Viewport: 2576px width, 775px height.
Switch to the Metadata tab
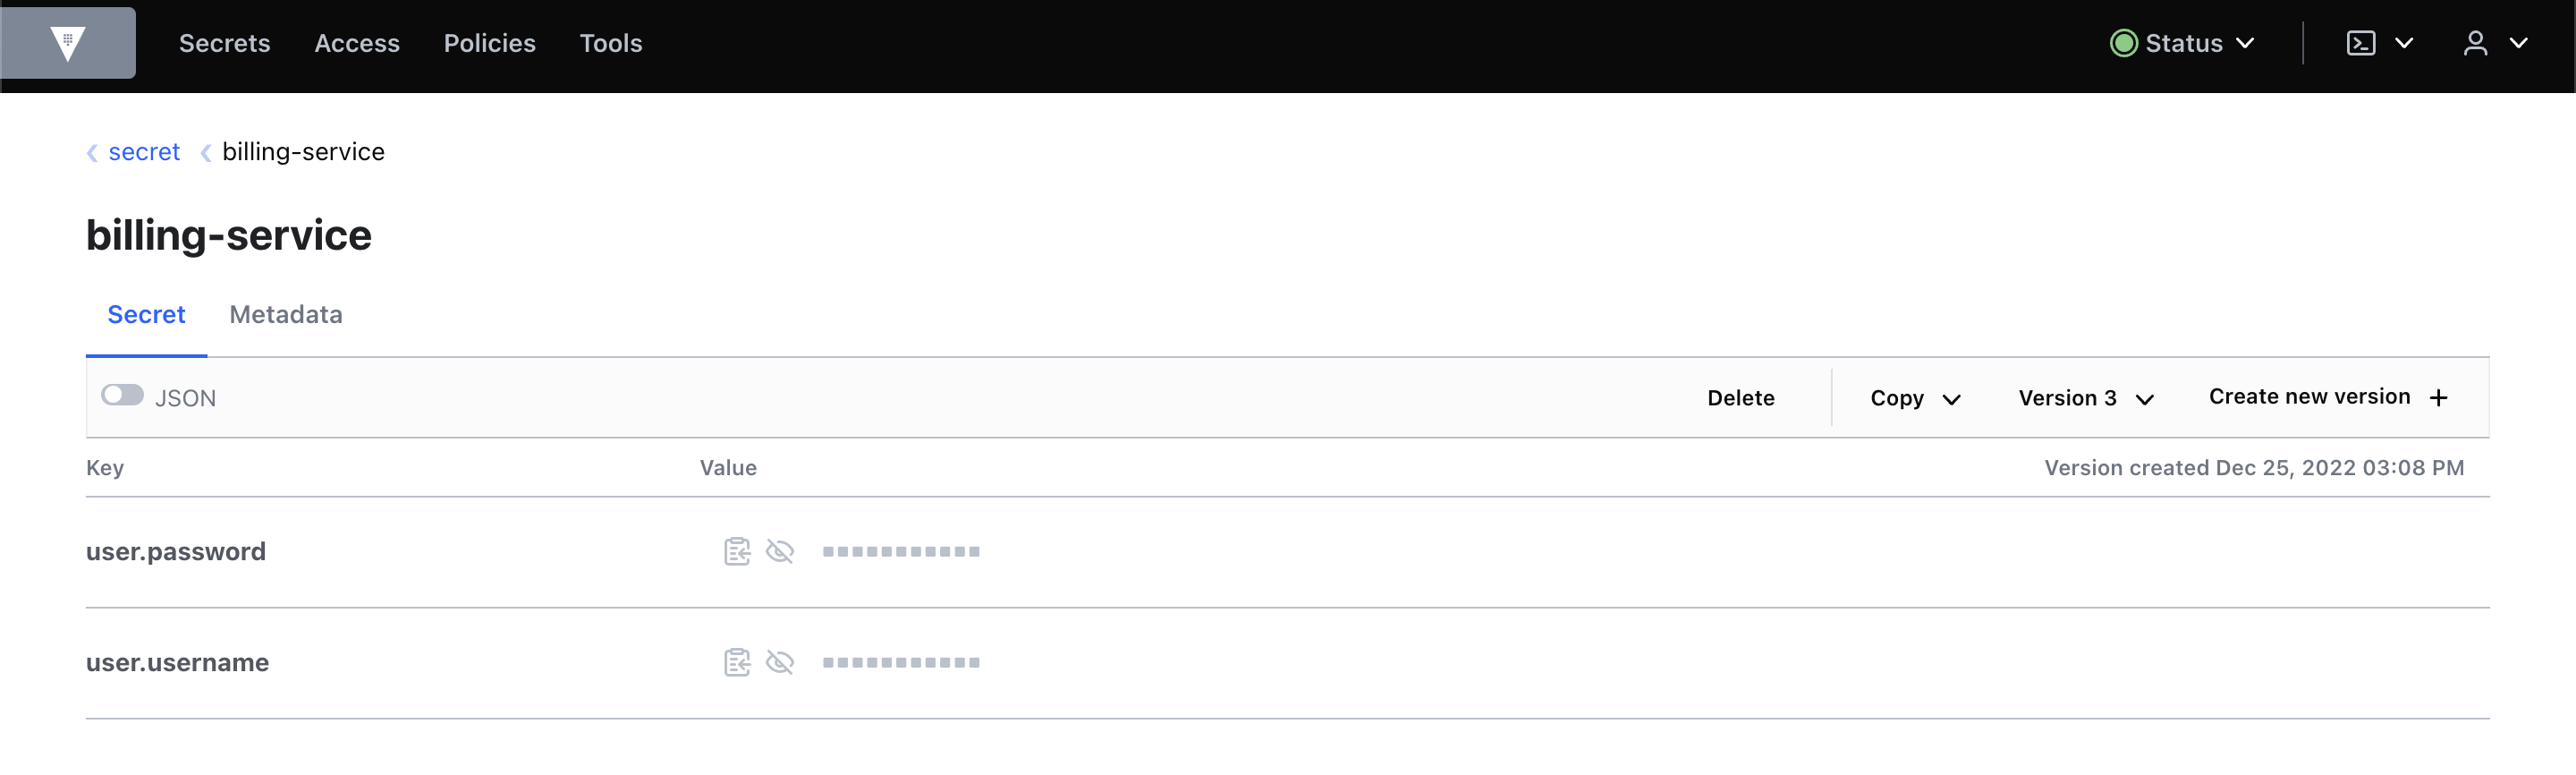(285, 314)
